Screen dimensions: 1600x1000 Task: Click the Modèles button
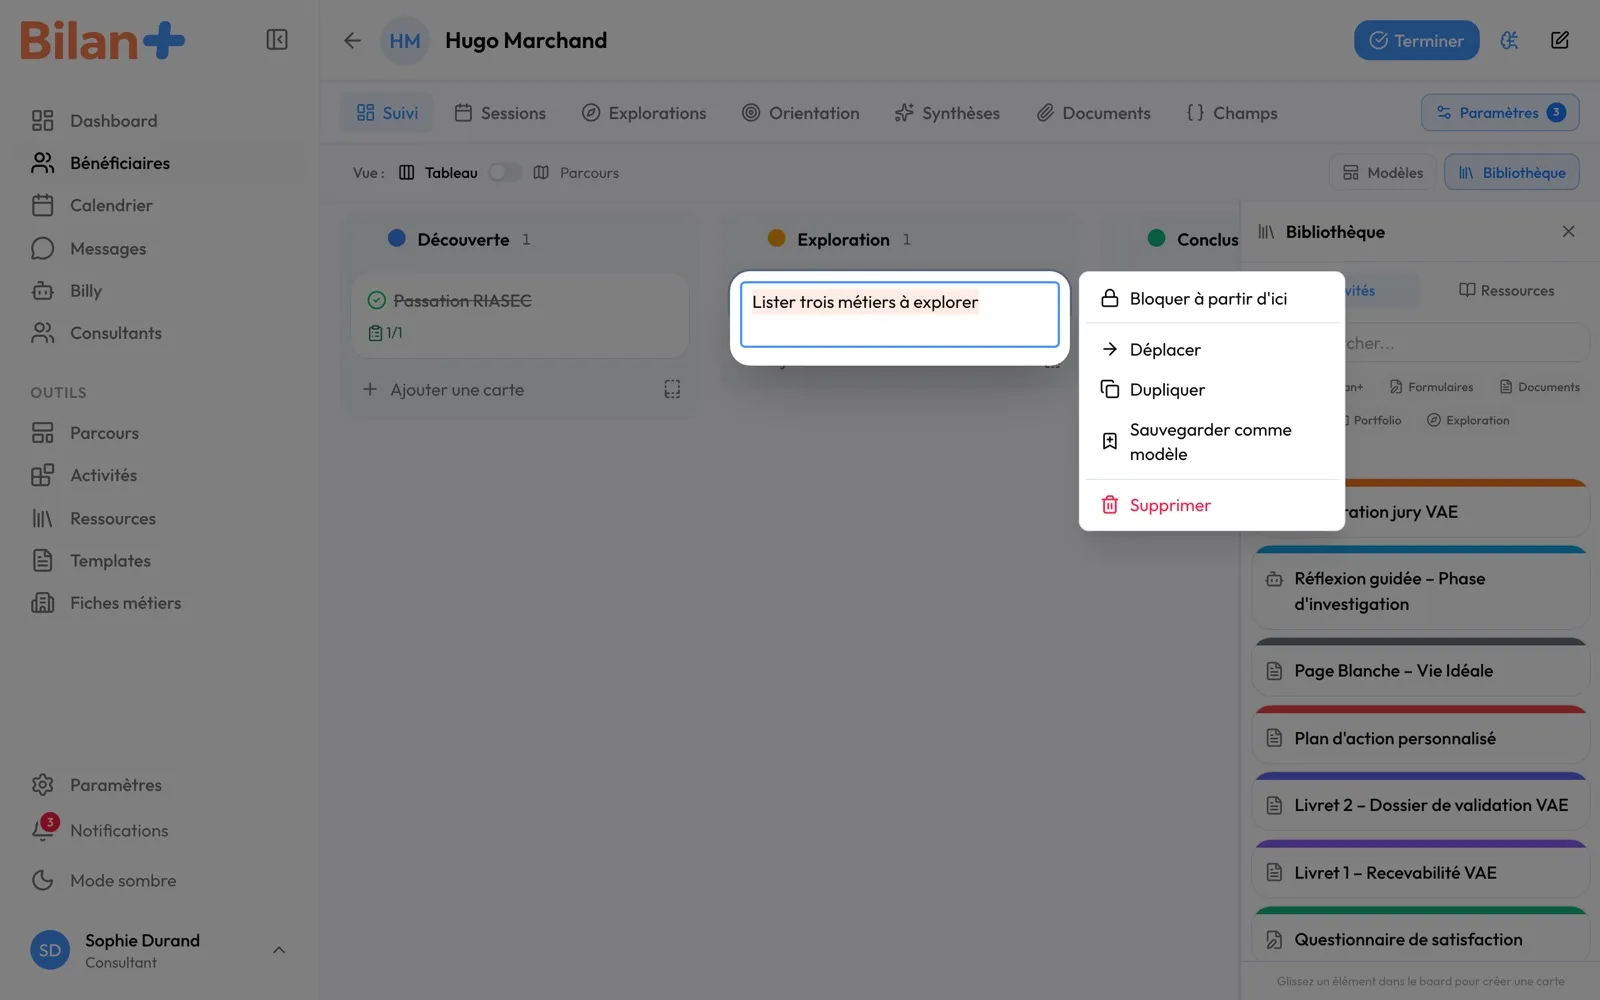pyautogui.click(x=1383, y=173)
